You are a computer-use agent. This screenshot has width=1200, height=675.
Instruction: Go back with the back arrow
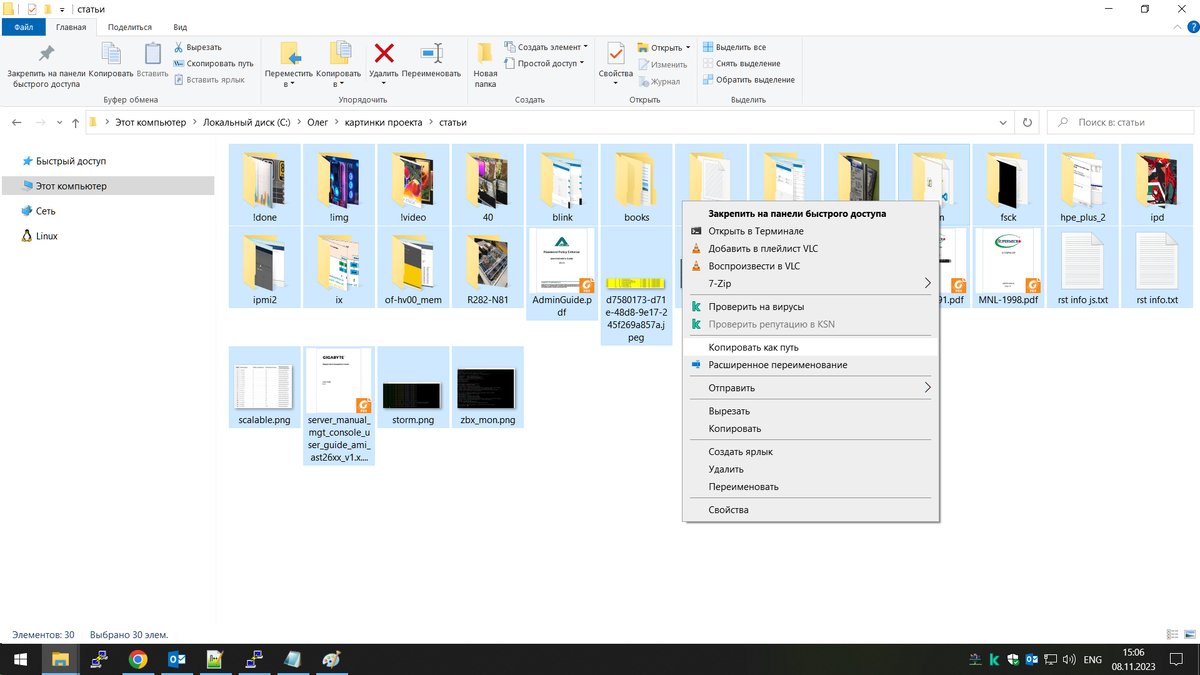point(17,123)
